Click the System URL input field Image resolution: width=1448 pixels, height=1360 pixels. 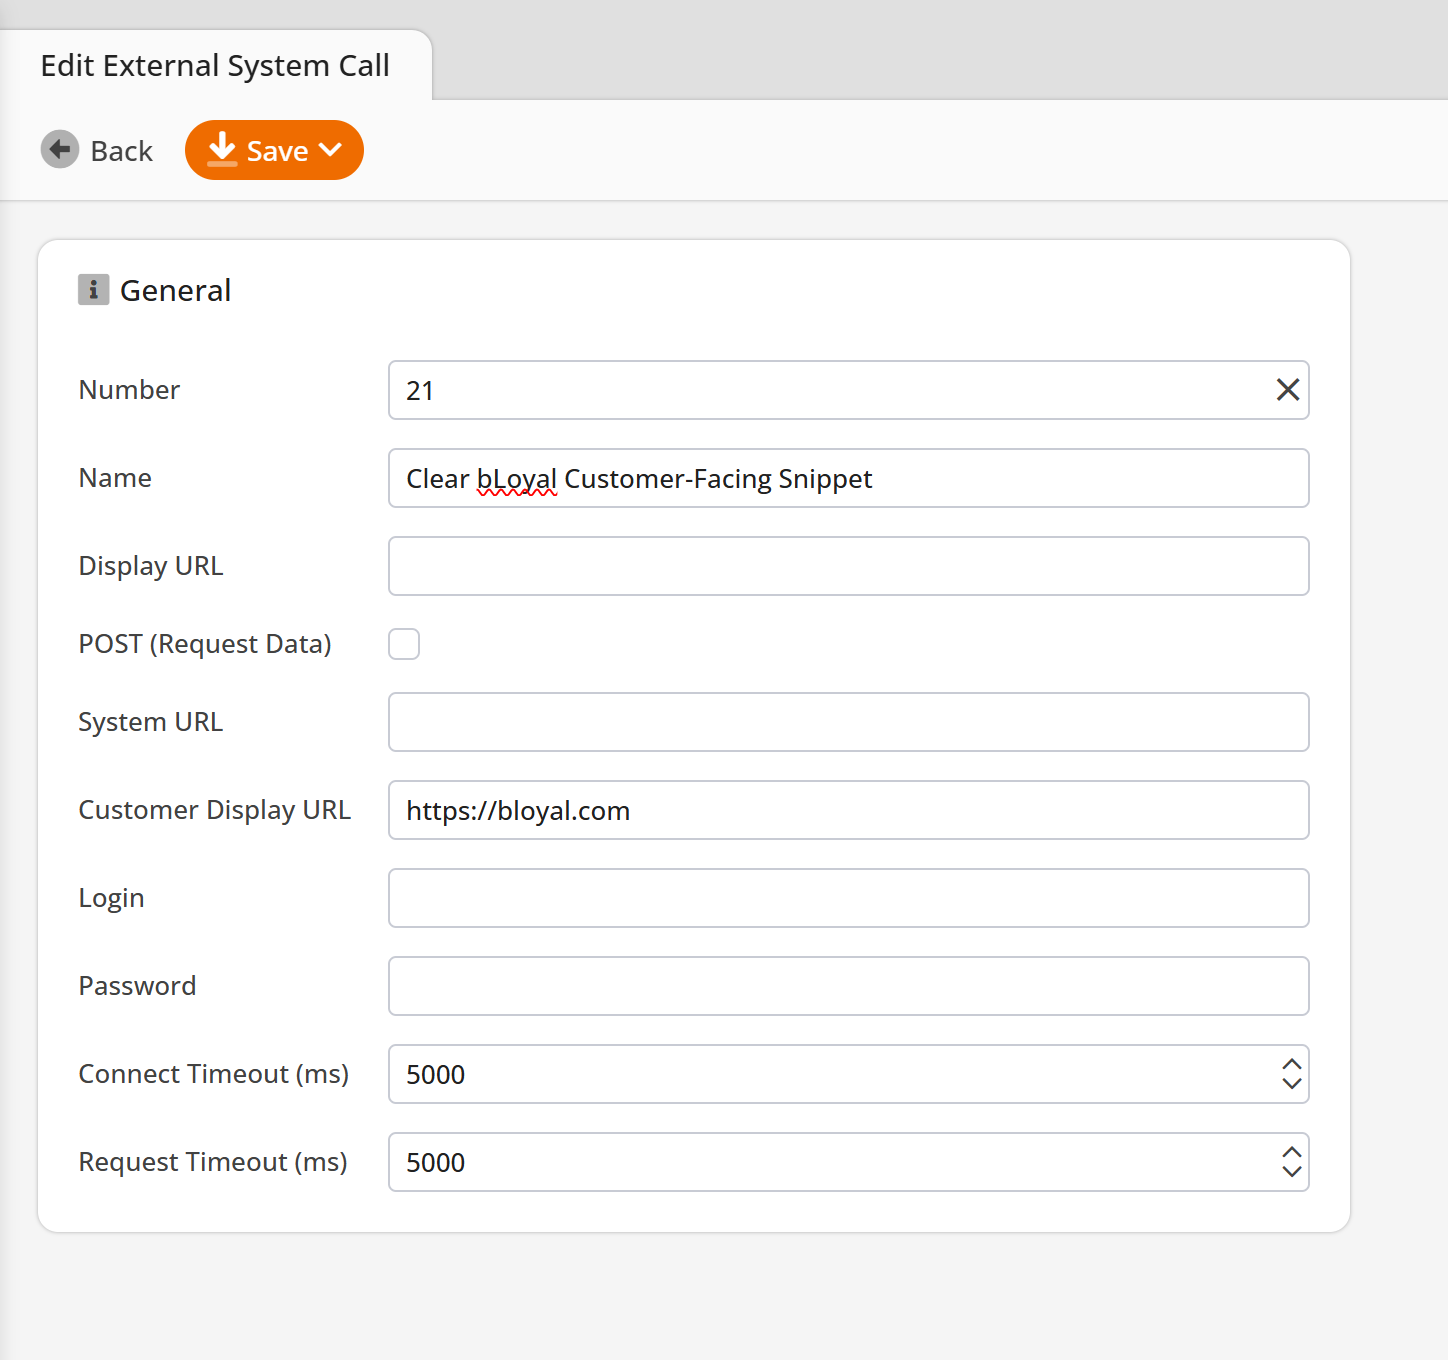click(x=849, y=722)
